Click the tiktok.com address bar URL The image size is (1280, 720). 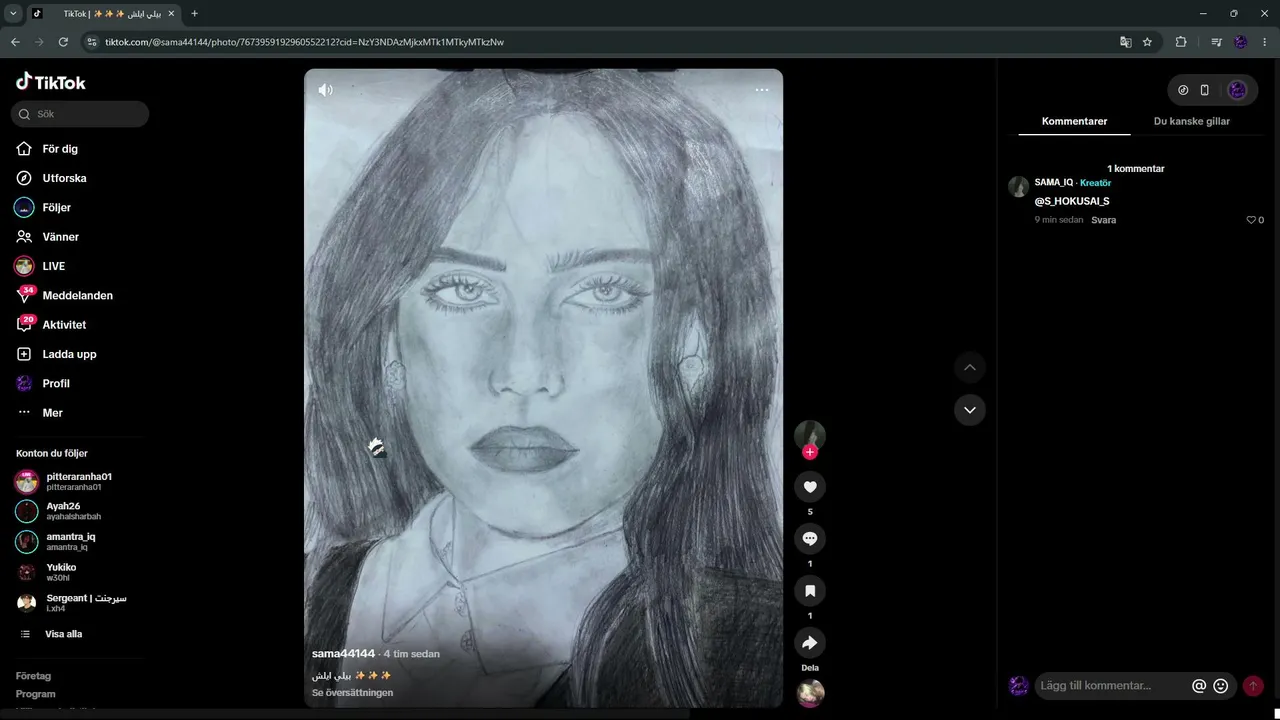[x=304, y=42]
